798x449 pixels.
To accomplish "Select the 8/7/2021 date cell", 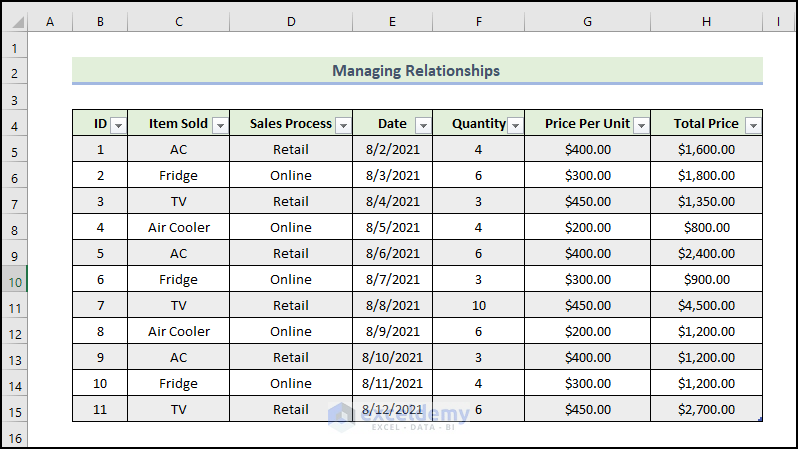I will [x=392, y=279].
